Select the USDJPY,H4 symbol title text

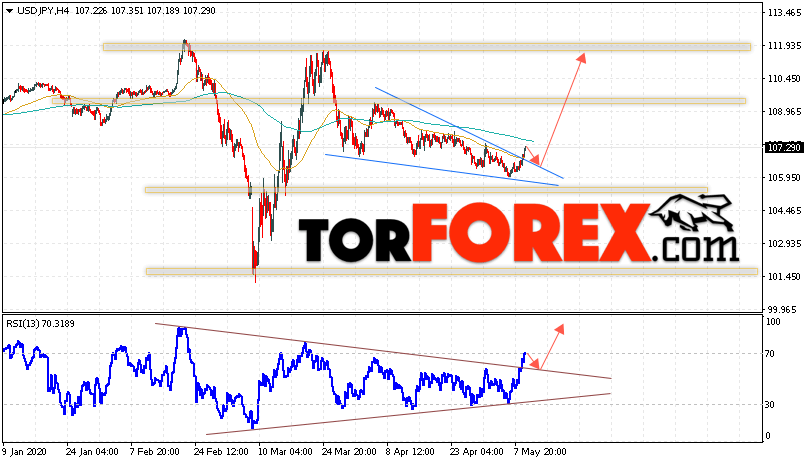43,10
